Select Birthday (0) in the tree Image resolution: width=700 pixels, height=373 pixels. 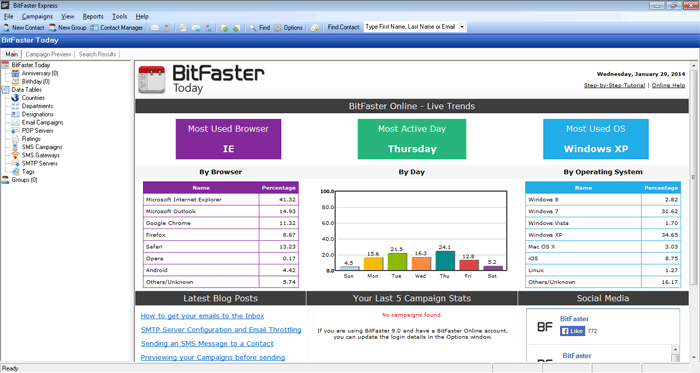[x=36, y=82]
